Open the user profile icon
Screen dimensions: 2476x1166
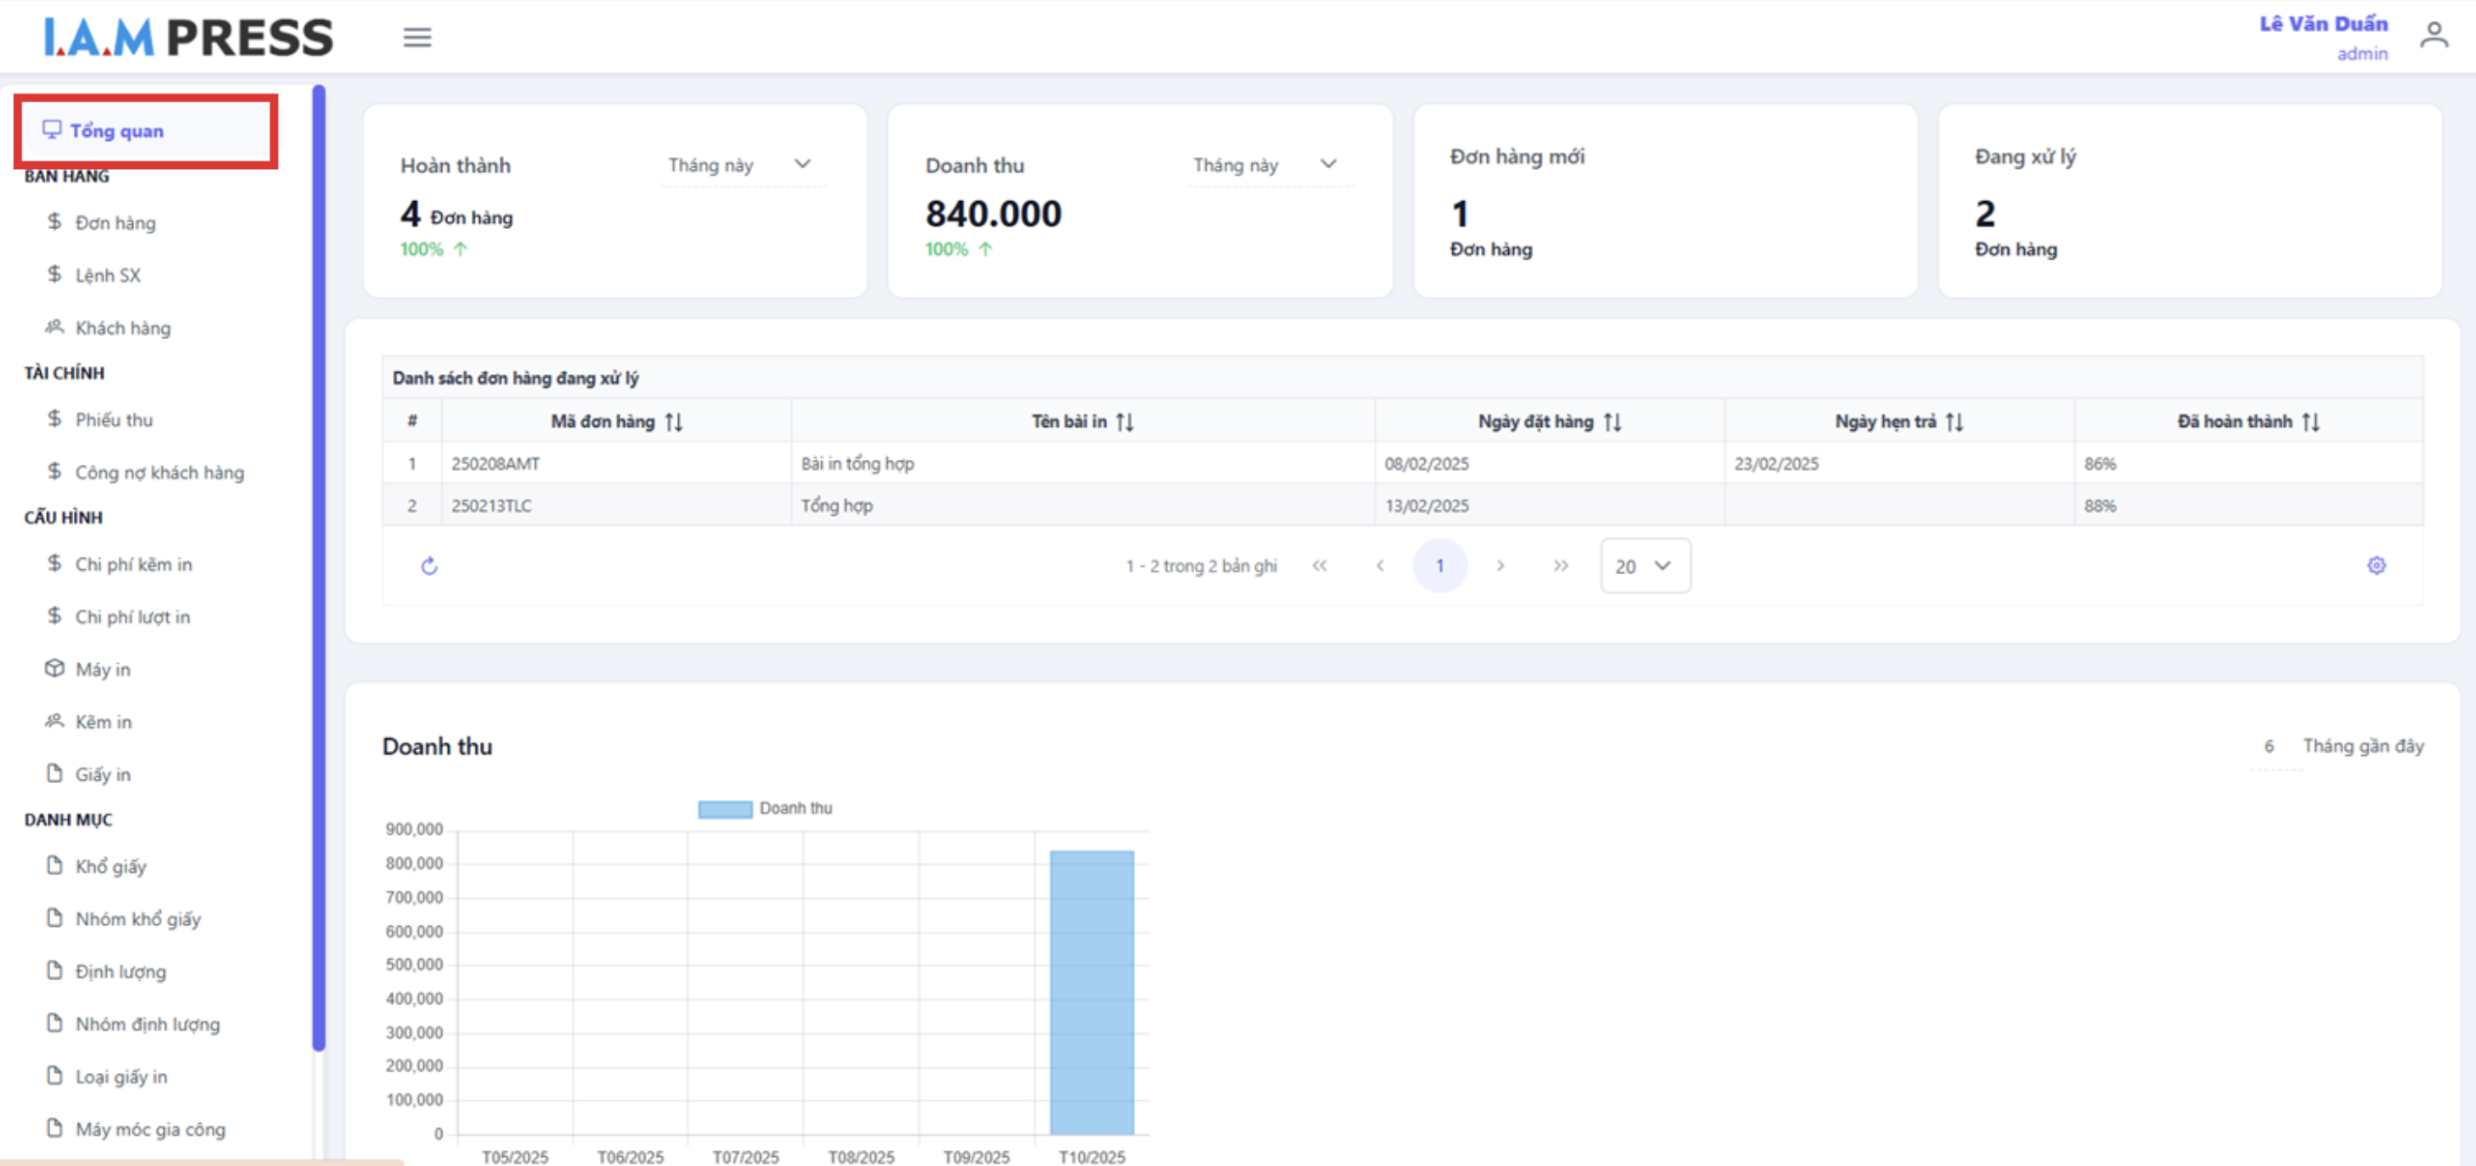2433,37
